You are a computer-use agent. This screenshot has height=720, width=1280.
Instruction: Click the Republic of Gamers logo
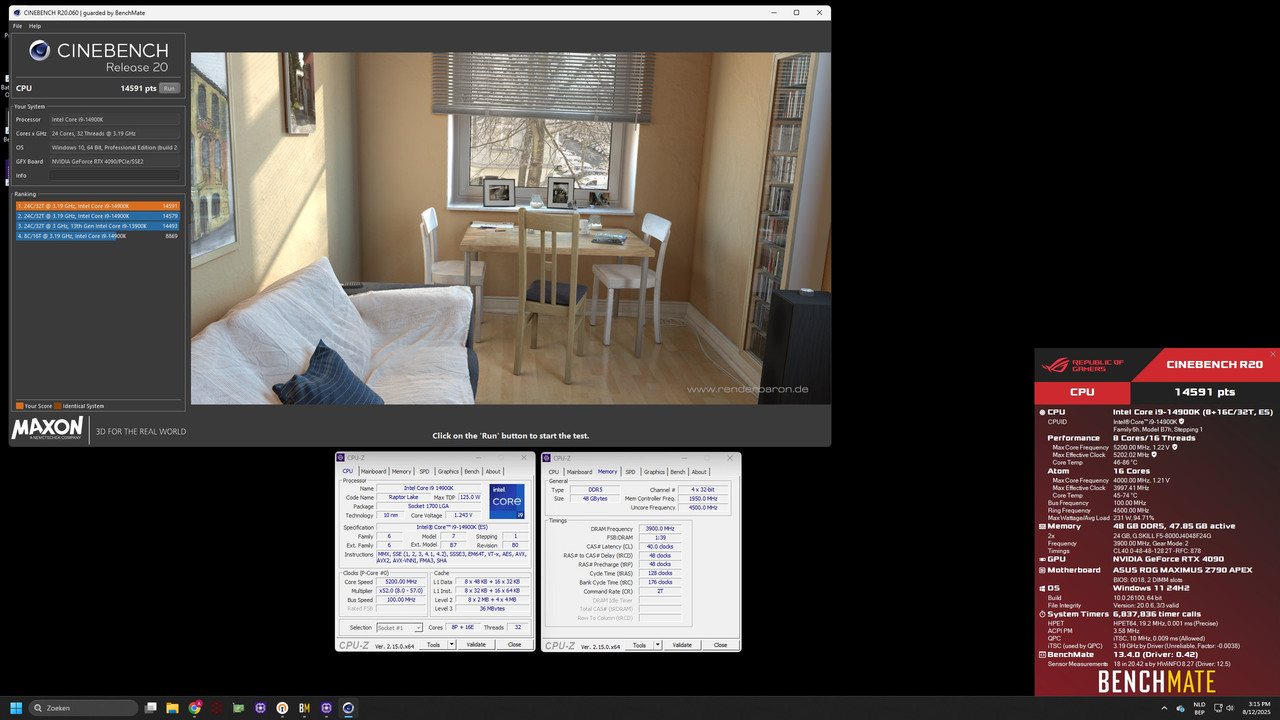1083,365
